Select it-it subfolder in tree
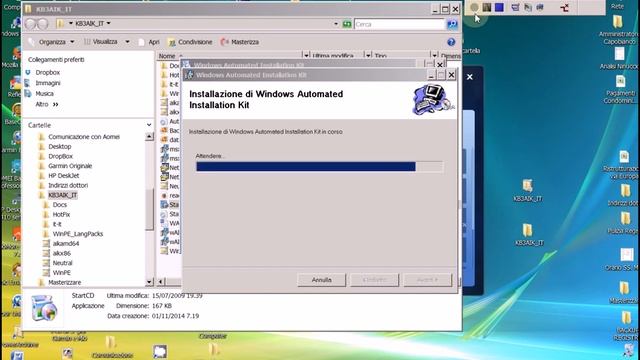 [x=57, y=224]
